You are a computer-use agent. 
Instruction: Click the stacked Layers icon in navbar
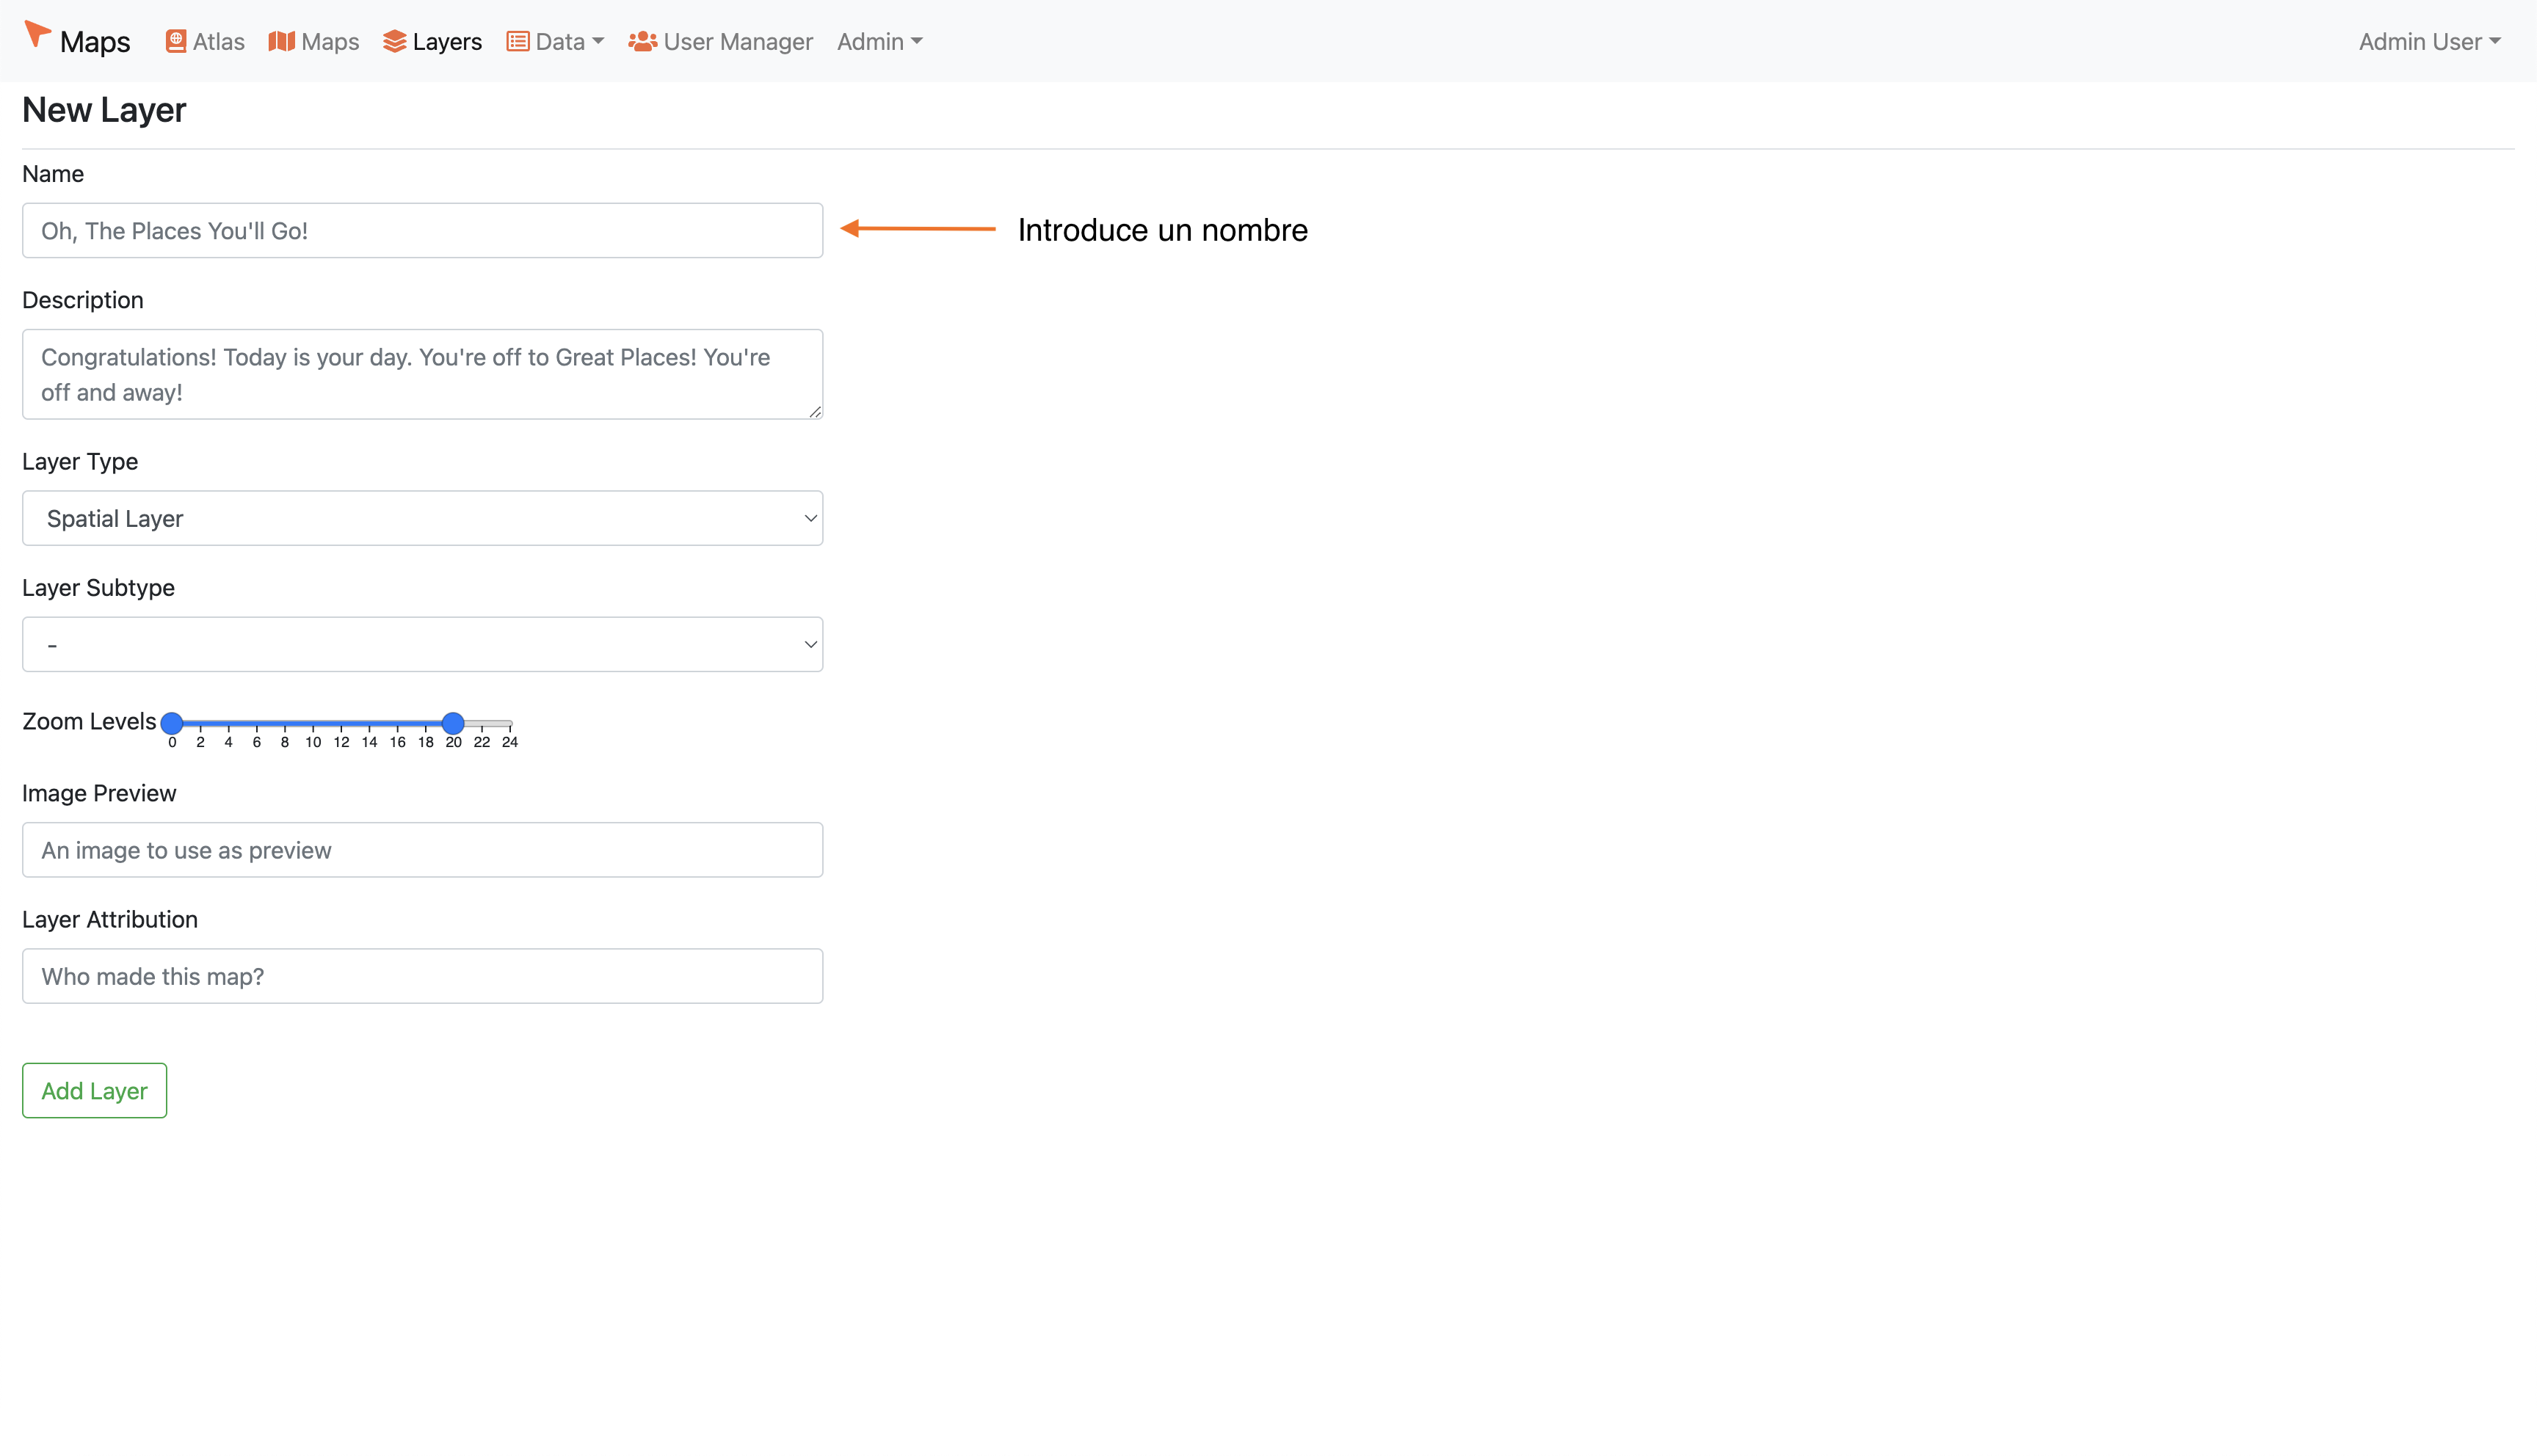(395, 41)
